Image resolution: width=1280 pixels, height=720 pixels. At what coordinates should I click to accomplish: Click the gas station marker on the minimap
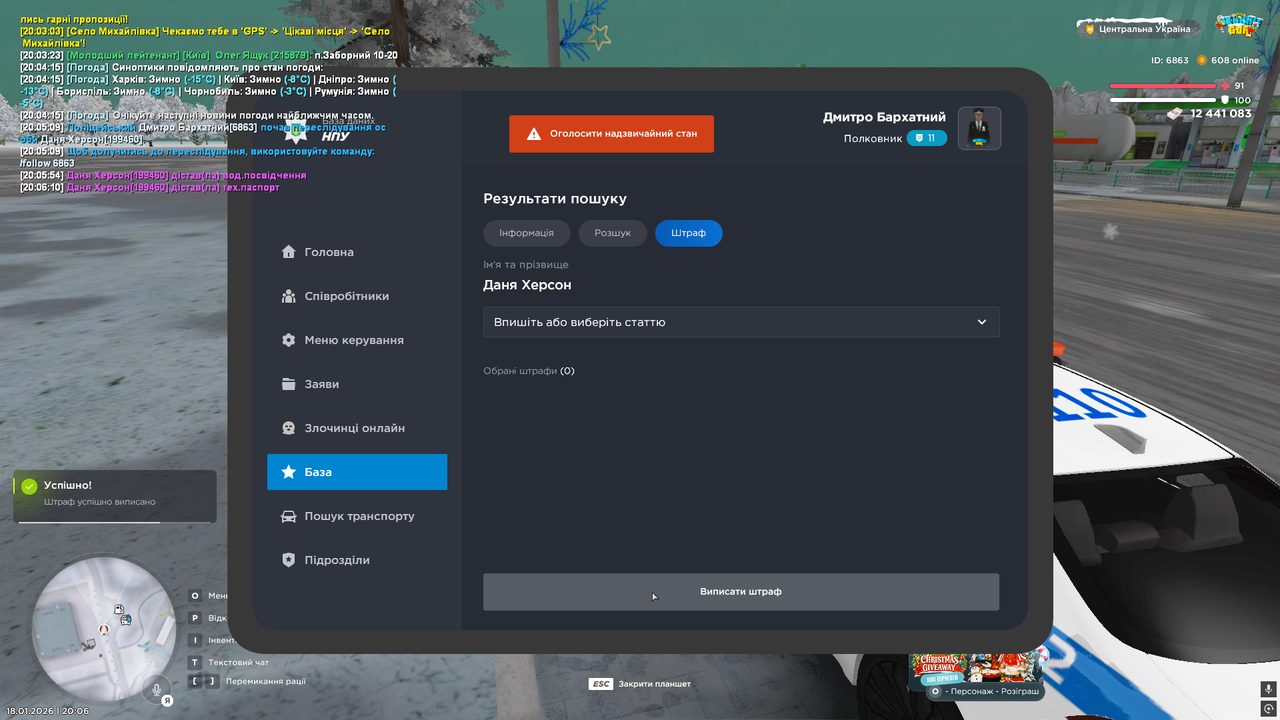click(119, 610)
